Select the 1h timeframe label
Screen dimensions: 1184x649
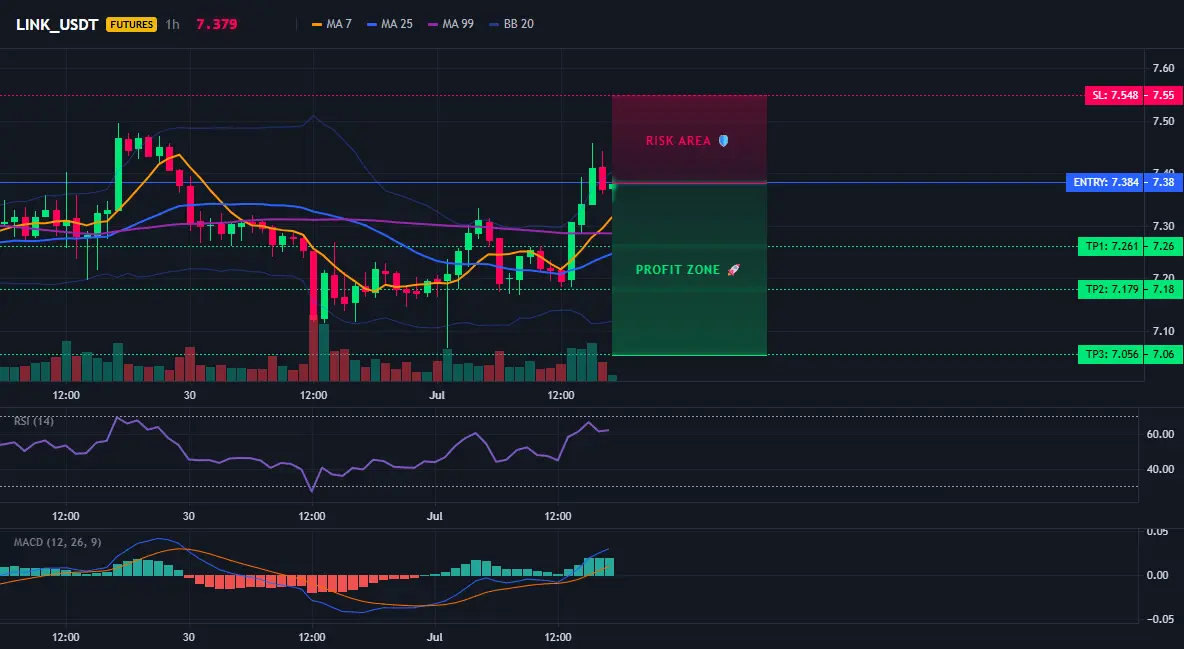(x=172, y=24)
